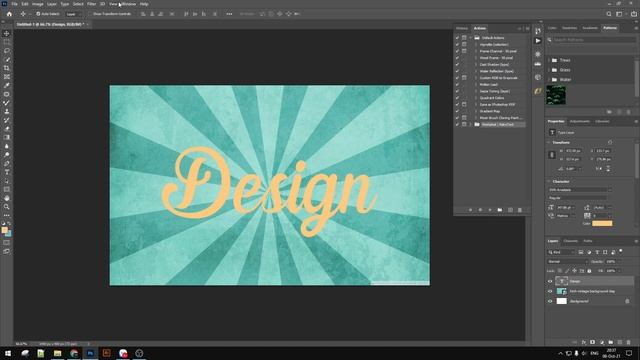Open the Search icon at top right
The height and width of the screenshot is (360, 640).
click(x=609, y=14)
